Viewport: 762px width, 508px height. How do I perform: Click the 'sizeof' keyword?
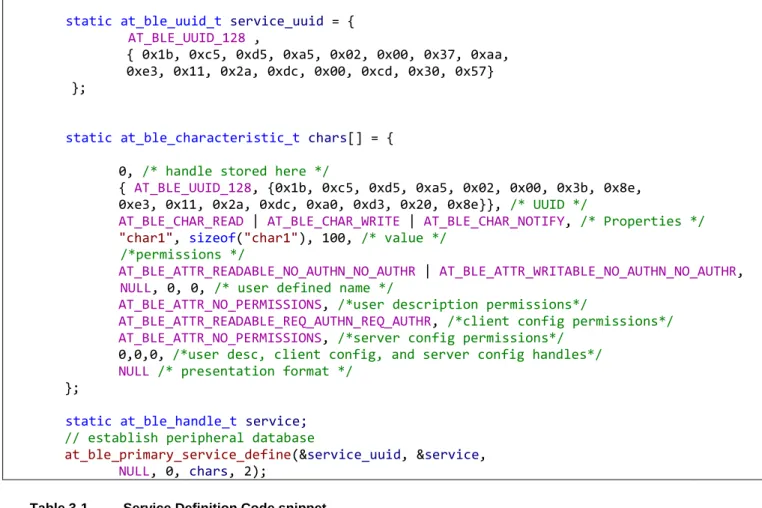[x=212, y=238]
